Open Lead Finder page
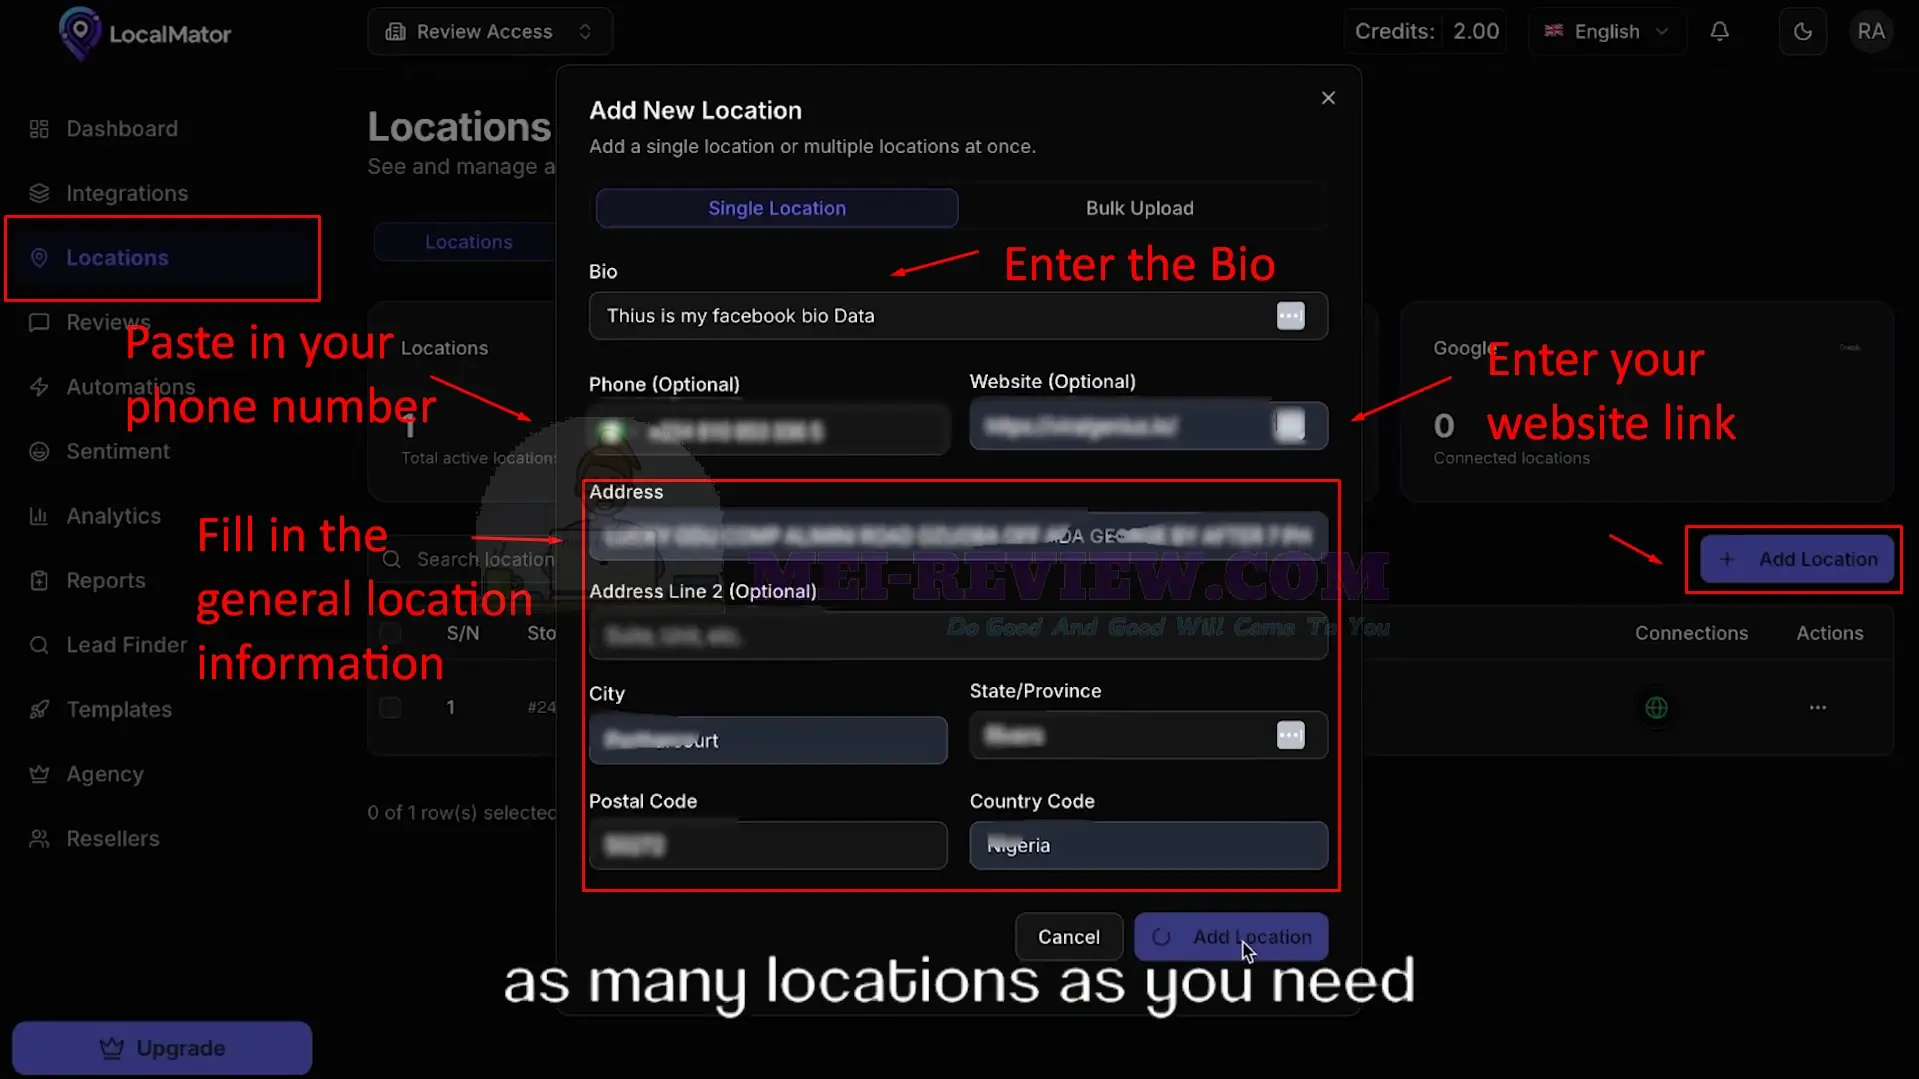 click(x=126, y=645)
